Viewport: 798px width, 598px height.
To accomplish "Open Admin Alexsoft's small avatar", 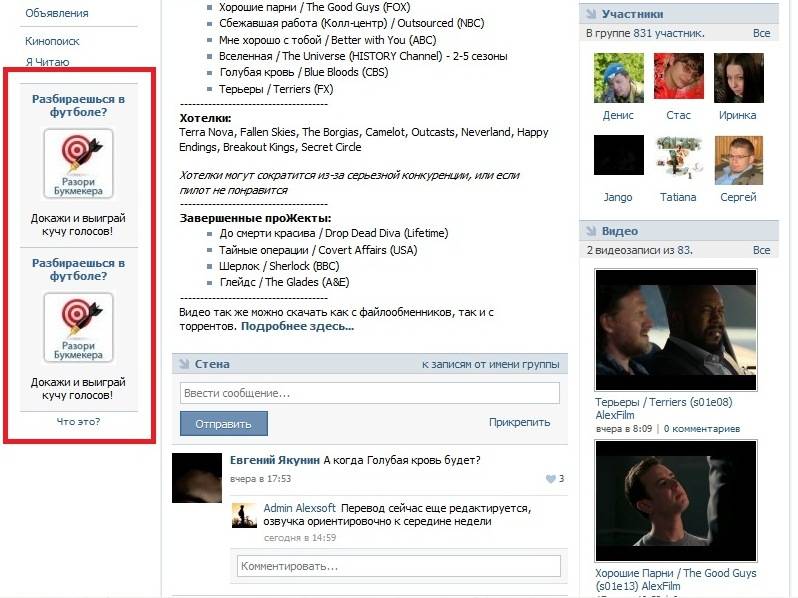I will click(244, 515).
